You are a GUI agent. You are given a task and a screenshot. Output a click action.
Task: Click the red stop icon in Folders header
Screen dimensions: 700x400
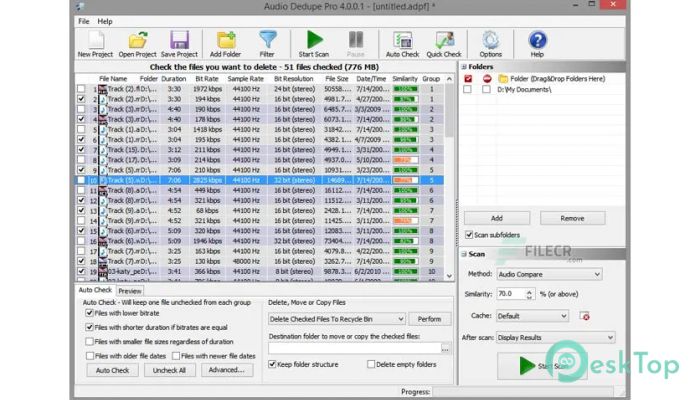pyautogui.click(x=487, y=79)
